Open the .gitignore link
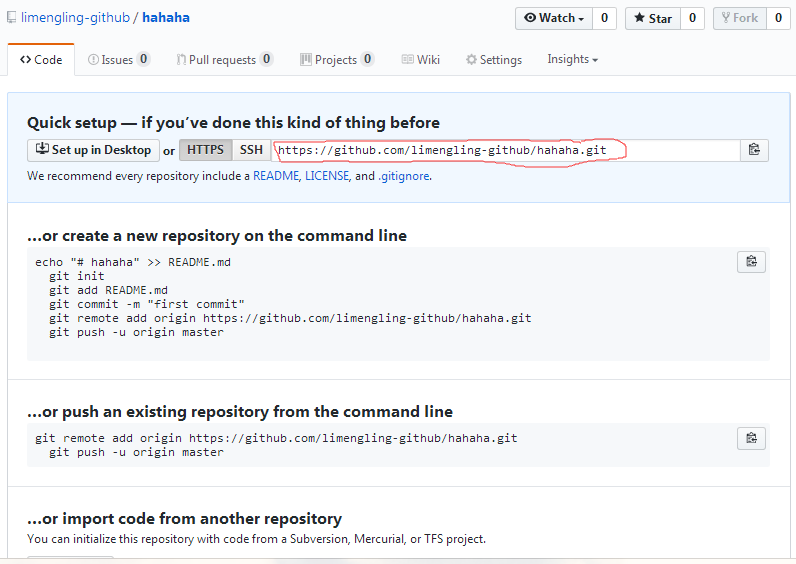This screenshot has width=796, height=564. [x=404, y=176]
